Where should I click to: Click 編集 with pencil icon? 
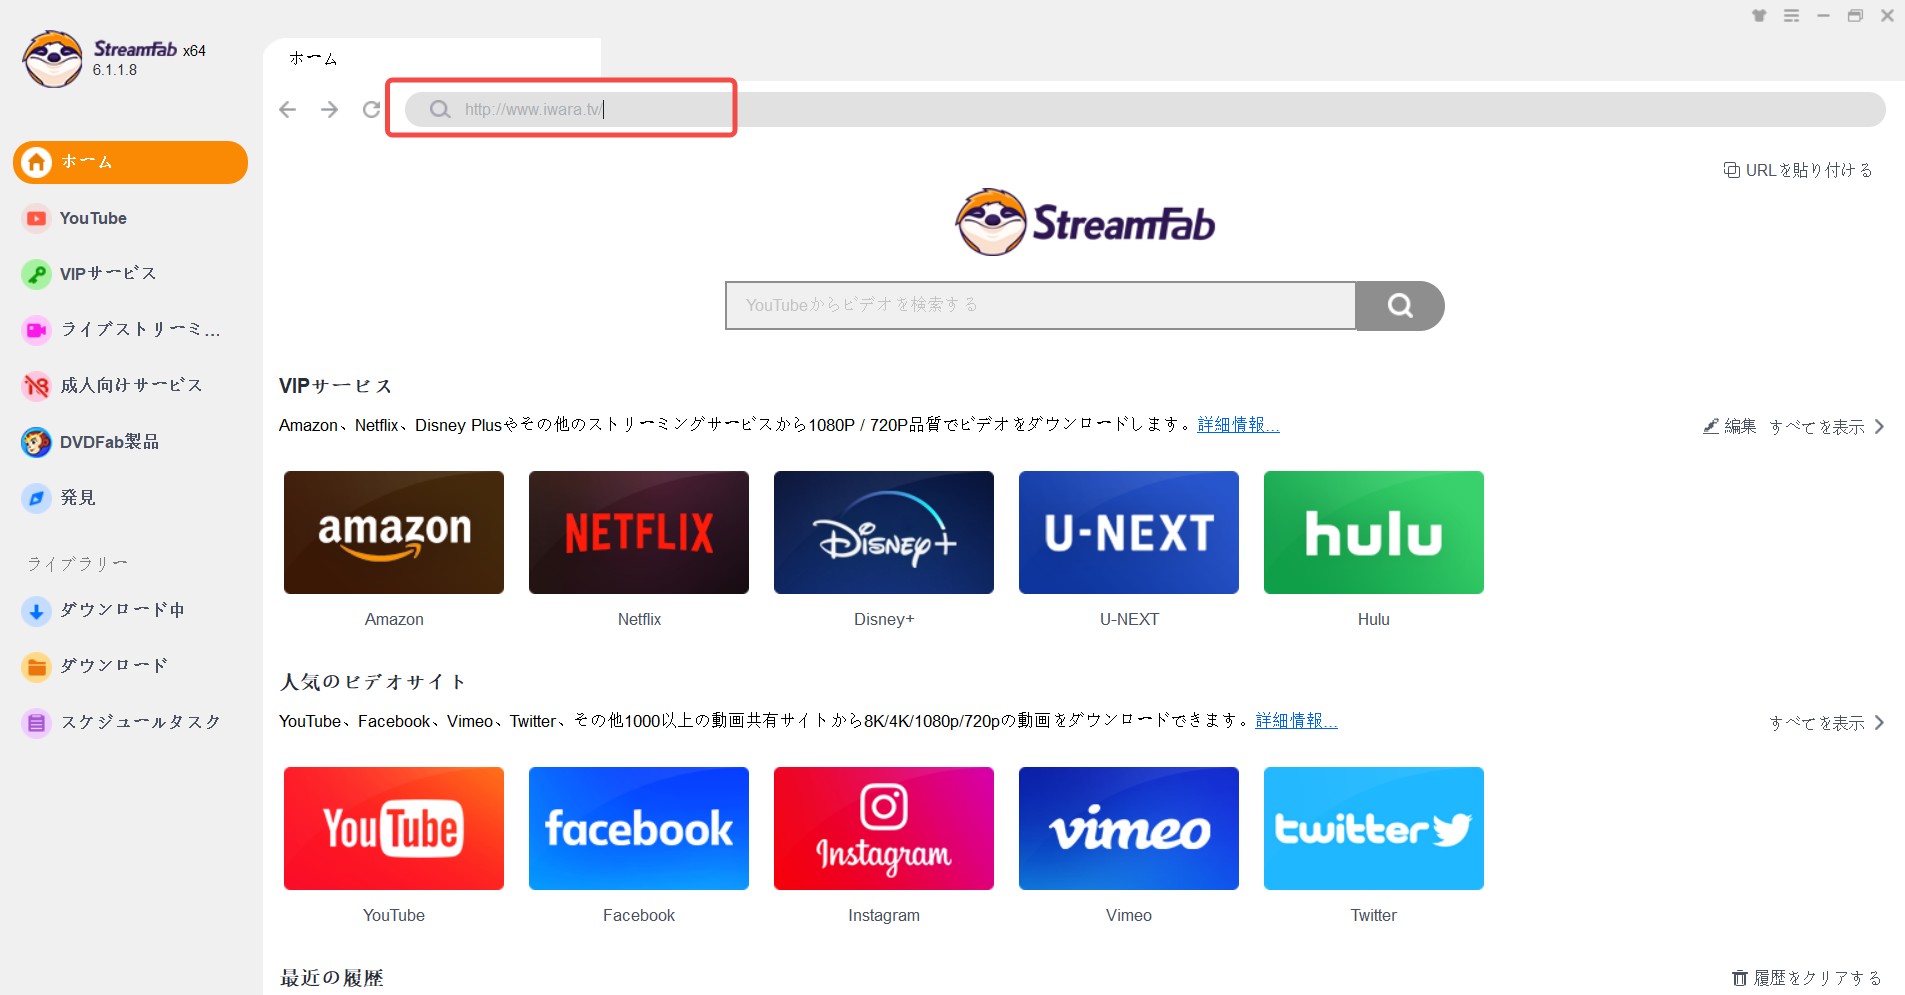click(x=1729, y=427)
